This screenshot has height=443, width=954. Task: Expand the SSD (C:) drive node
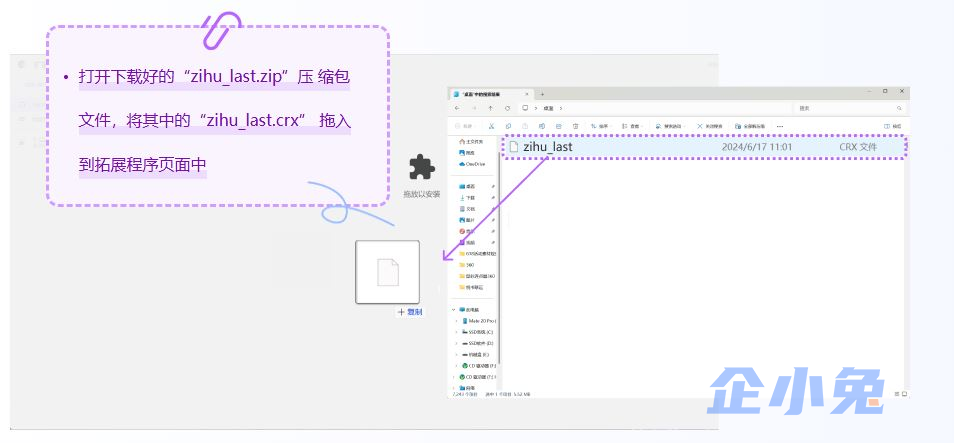pos(456,332)
